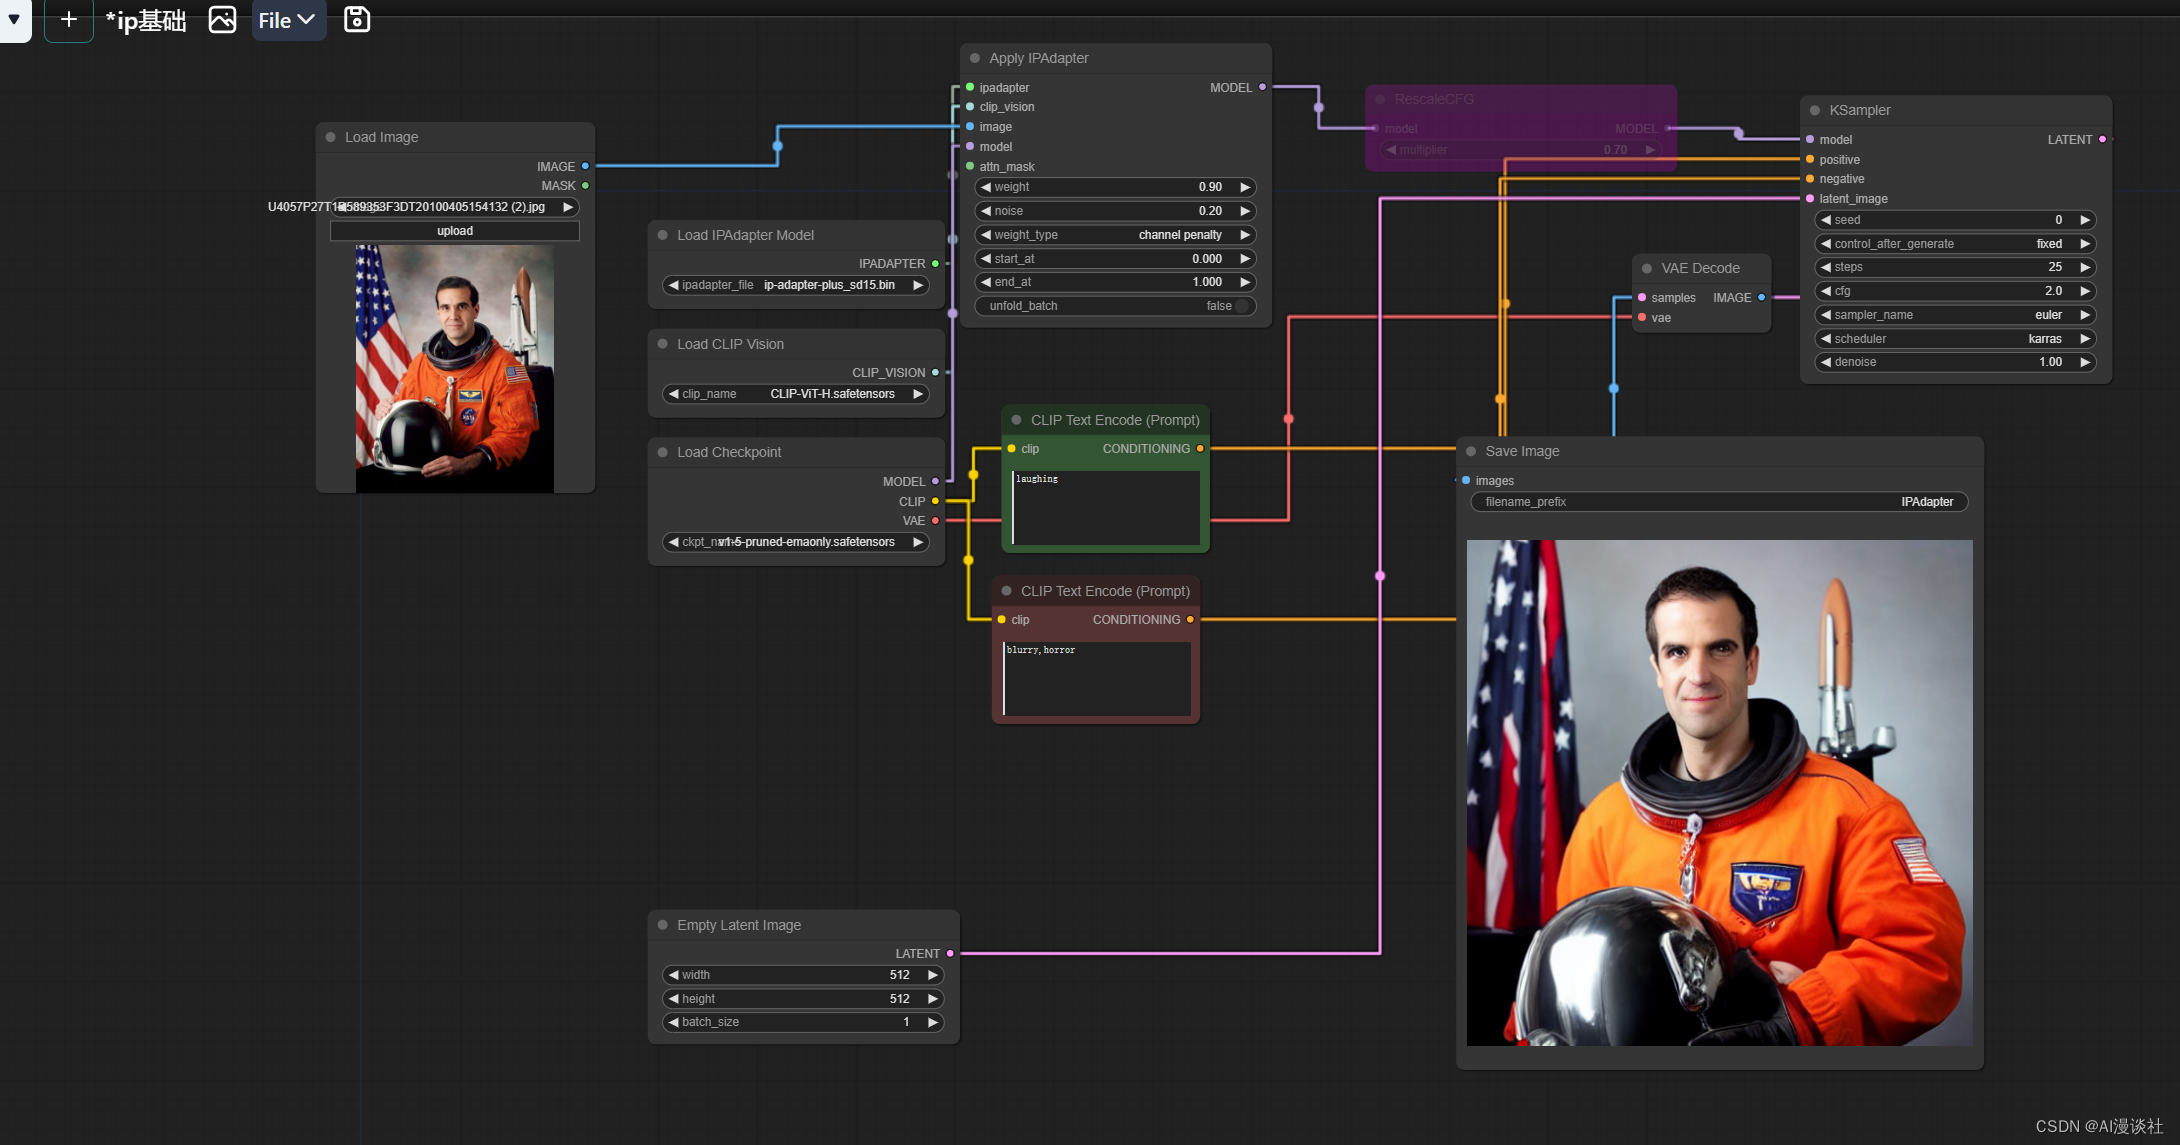
Task: Click the image gallery icon in top bar
Action: coord(222,19)
